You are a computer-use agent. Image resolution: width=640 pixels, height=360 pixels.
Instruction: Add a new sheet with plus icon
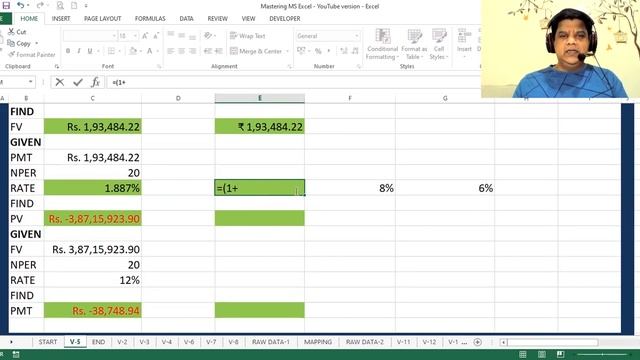point(478,342)
